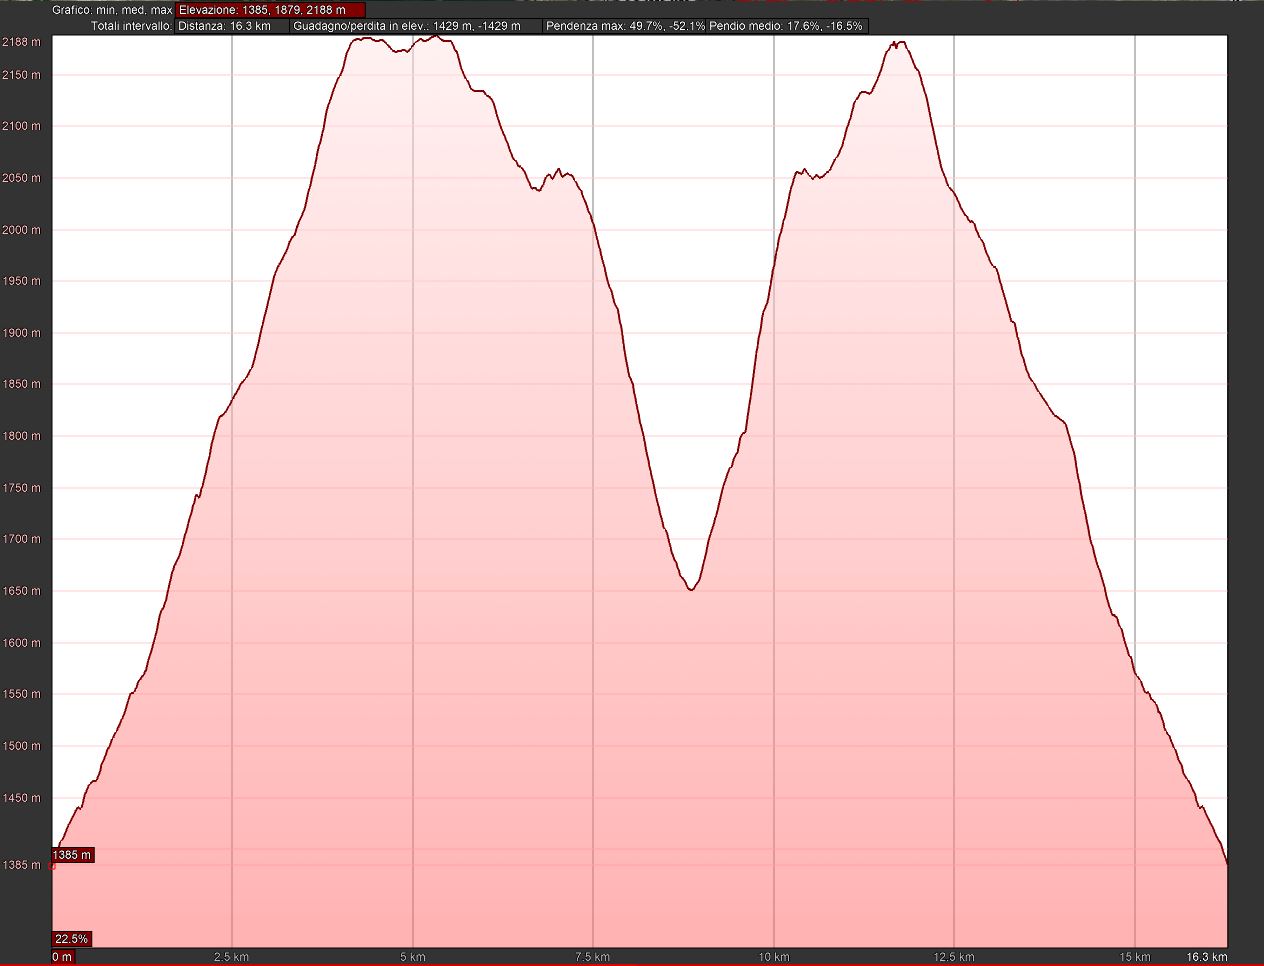Select the Distanza 16.3 km field
1264x966 pixels.
231,26
